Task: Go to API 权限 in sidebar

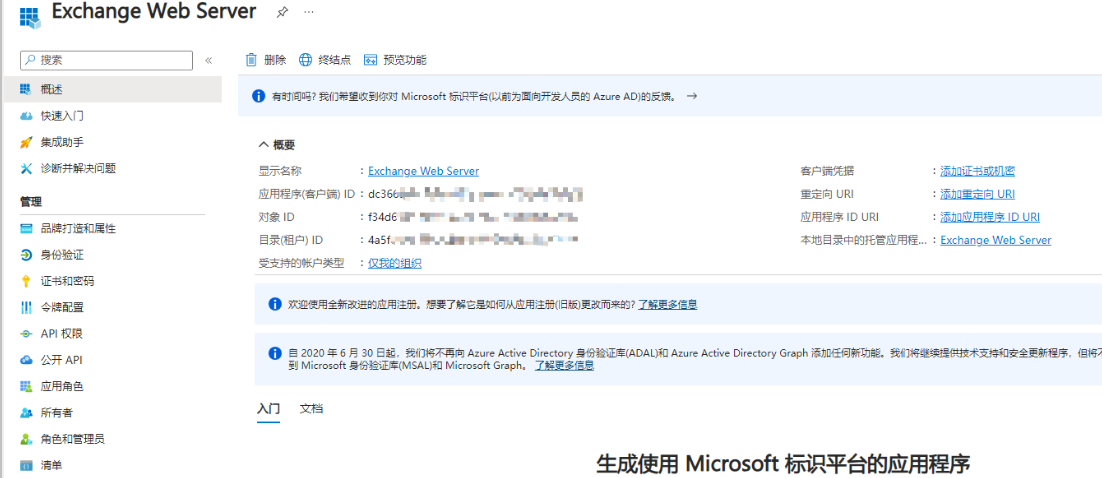Action: click(61, 333)
